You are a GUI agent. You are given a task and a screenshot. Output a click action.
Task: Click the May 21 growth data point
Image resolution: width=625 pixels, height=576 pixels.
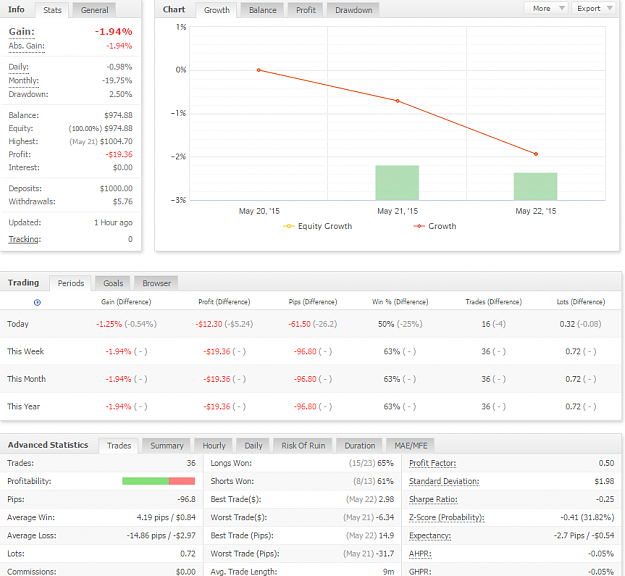(x=397, y=101)
